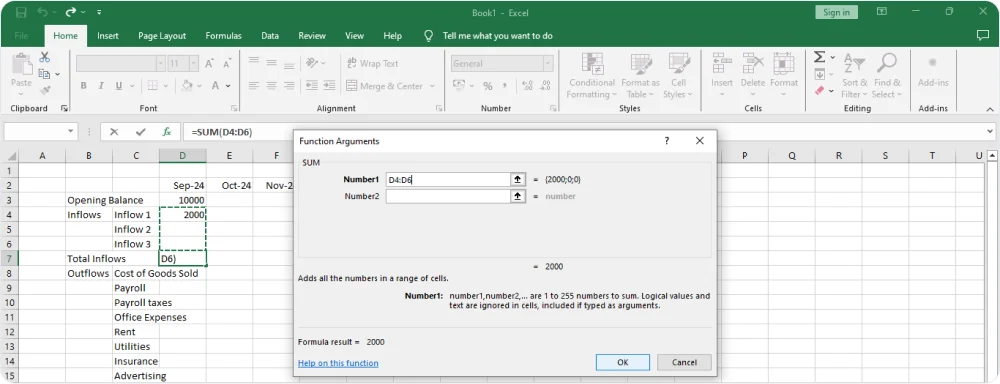Click the formula bar Enter checkmark
Screen dimensions: 1000x384
point(140,131)
